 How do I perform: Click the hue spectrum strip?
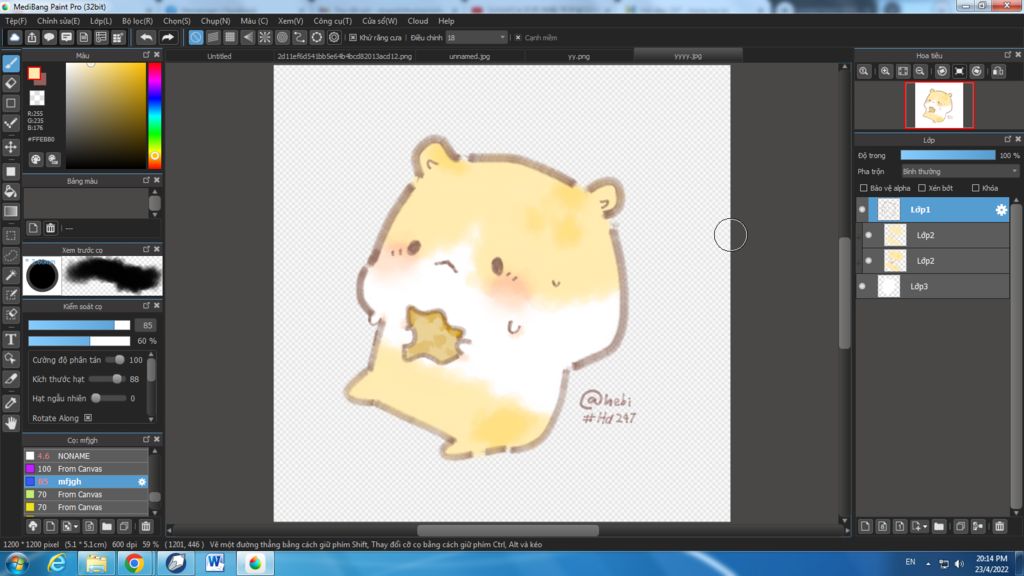pos(154,116)
